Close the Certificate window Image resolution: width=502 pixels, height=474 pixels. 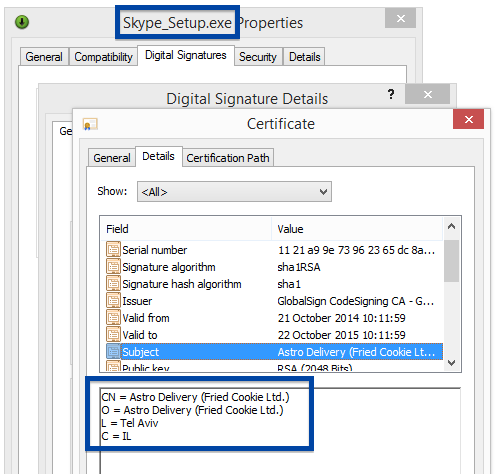tap(468, 119)
